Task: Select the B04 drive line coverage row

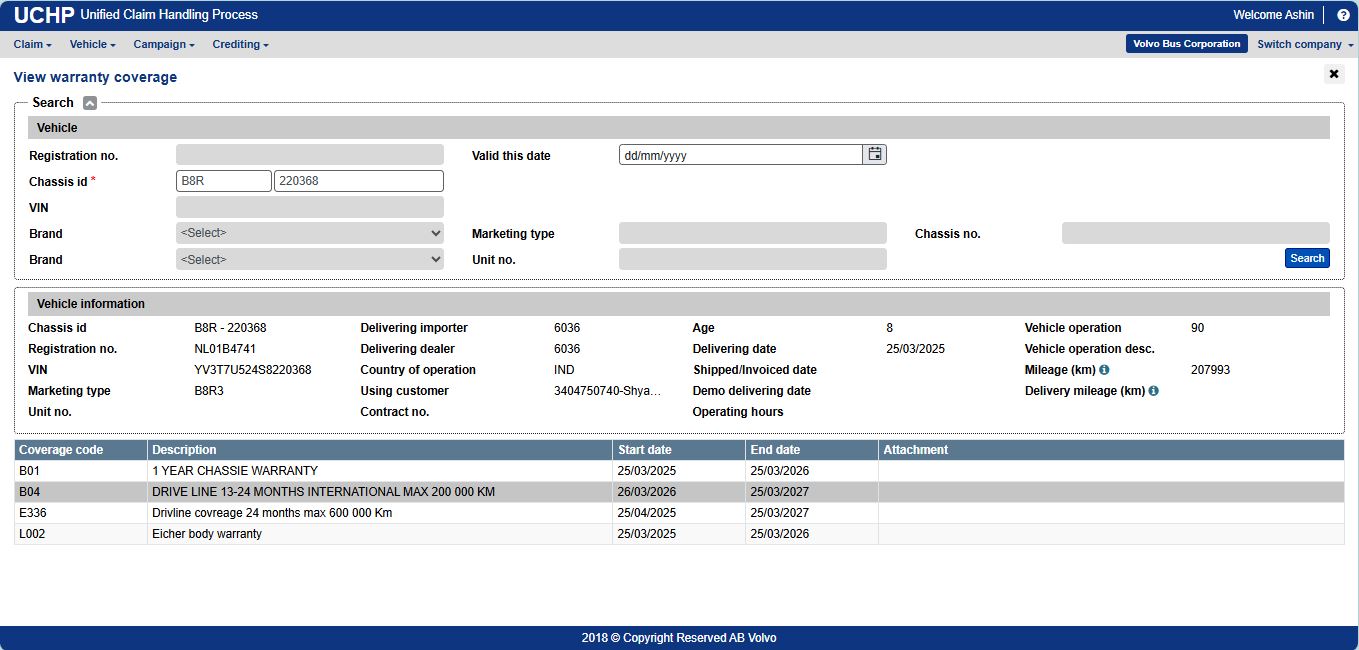Action: pos(323,492)
